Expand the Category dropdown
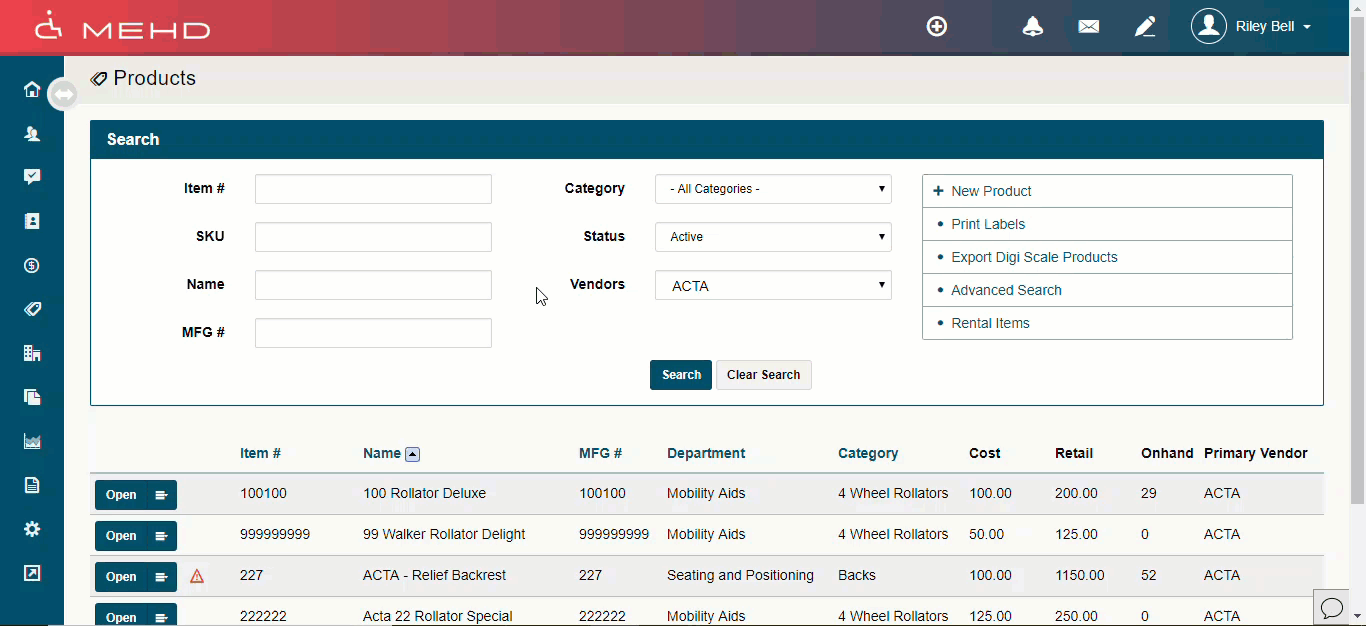Screen dimensions: 1366x626 [x=773, y=189]
